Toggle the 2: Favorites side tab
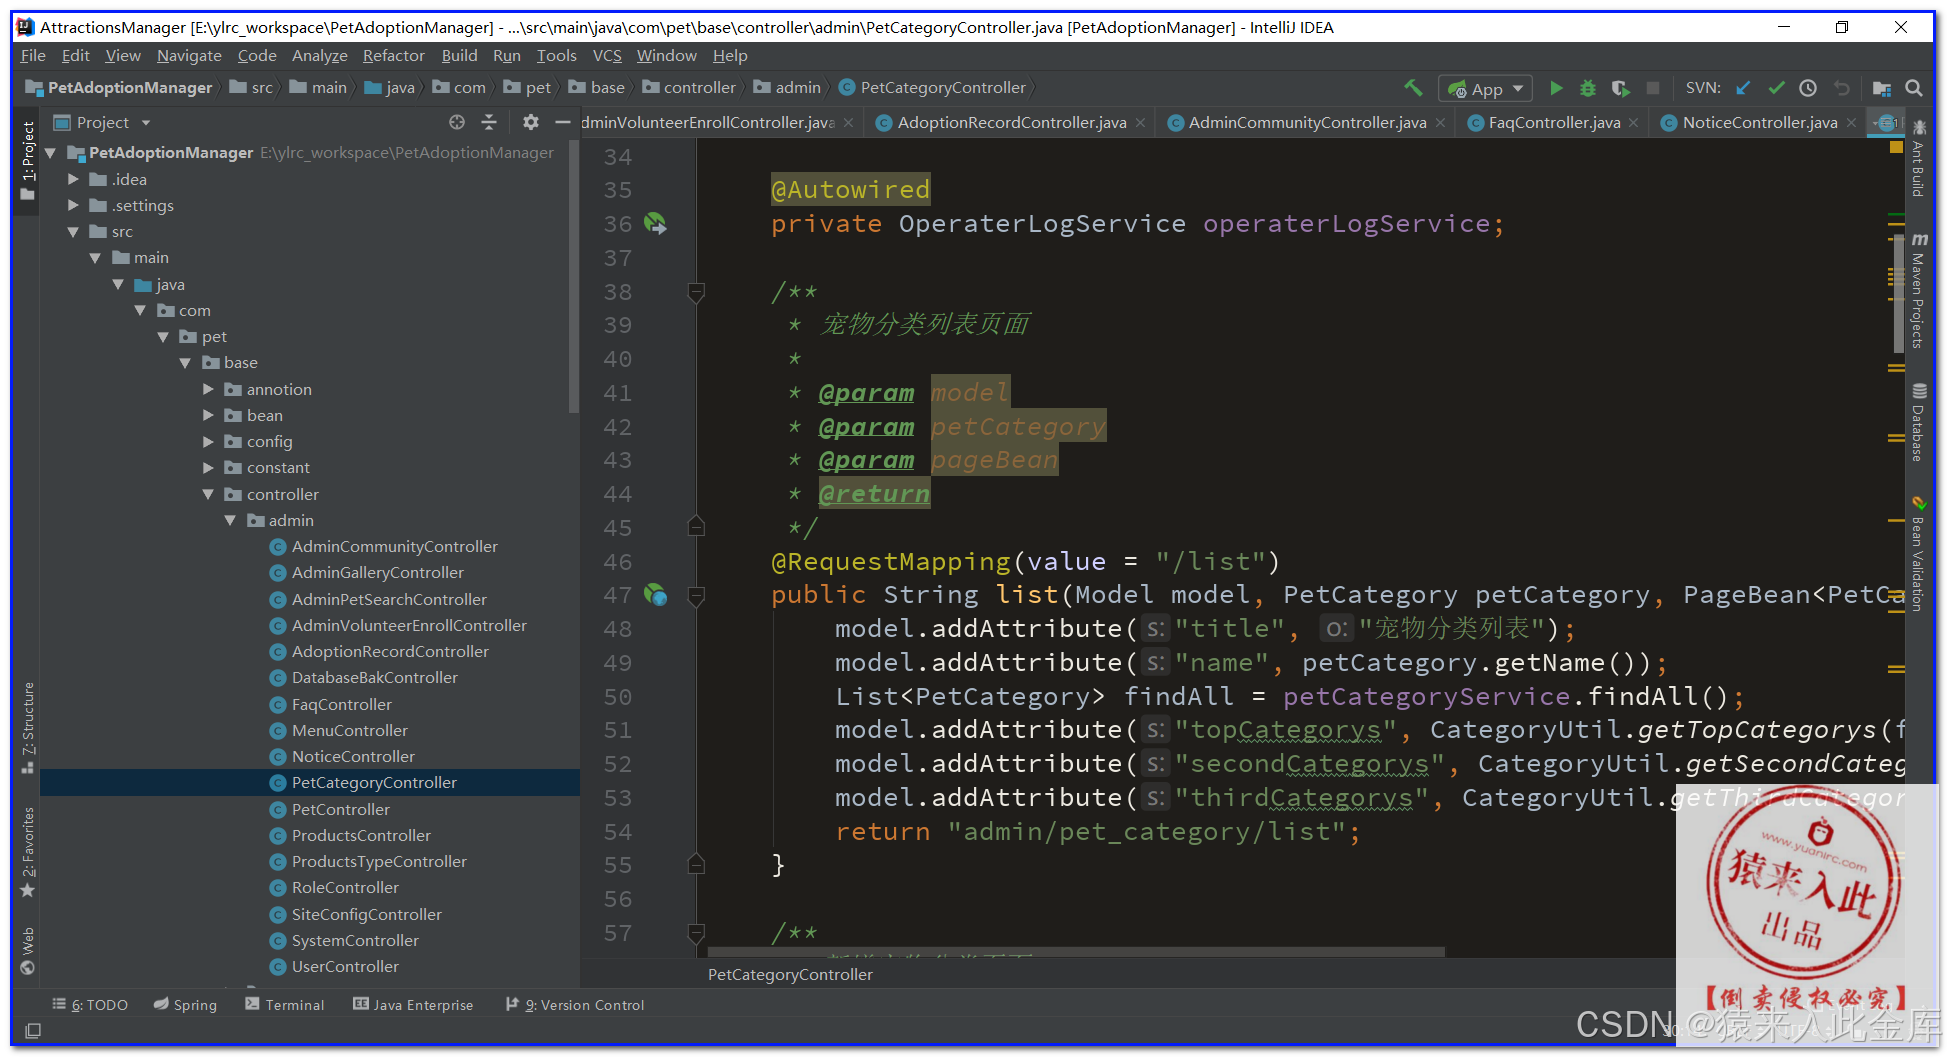Image resolution: width=1947 pixels, height=1057 pixels. coord(28,851)
